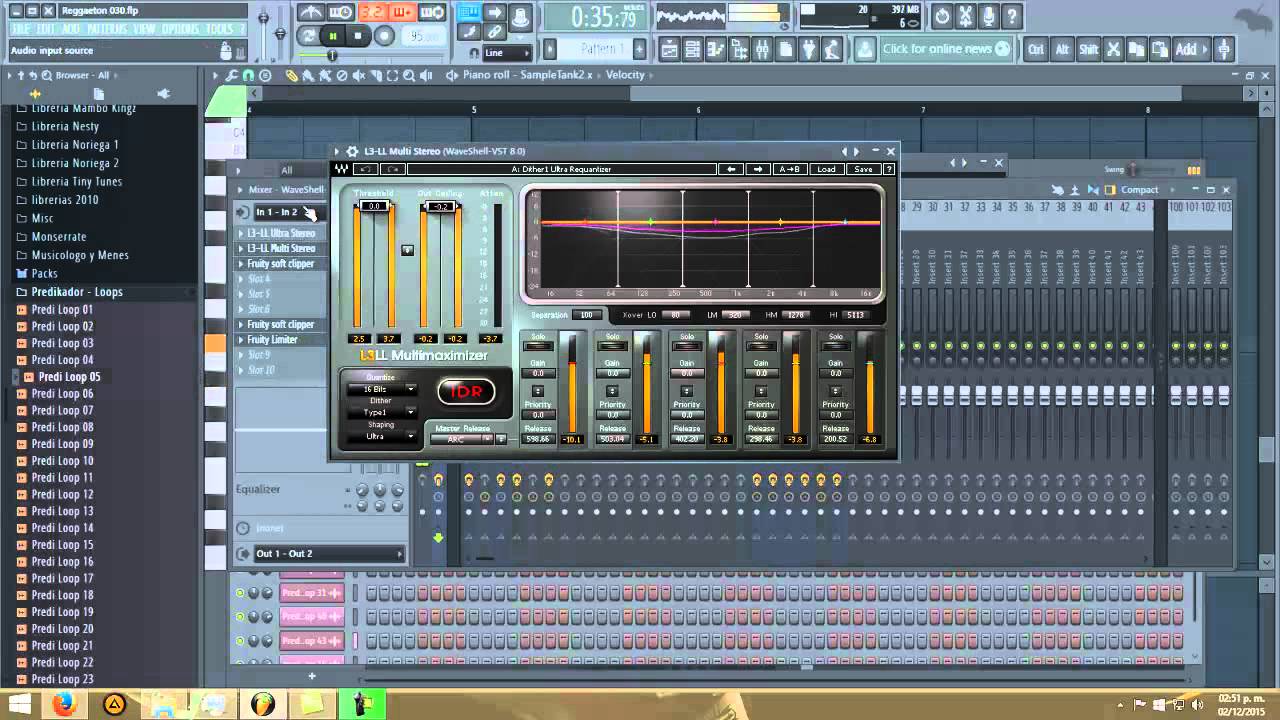Click the cut scissors shortcut icon
This screenshot has height=720, width=1280.
[x=1113, y=49]
